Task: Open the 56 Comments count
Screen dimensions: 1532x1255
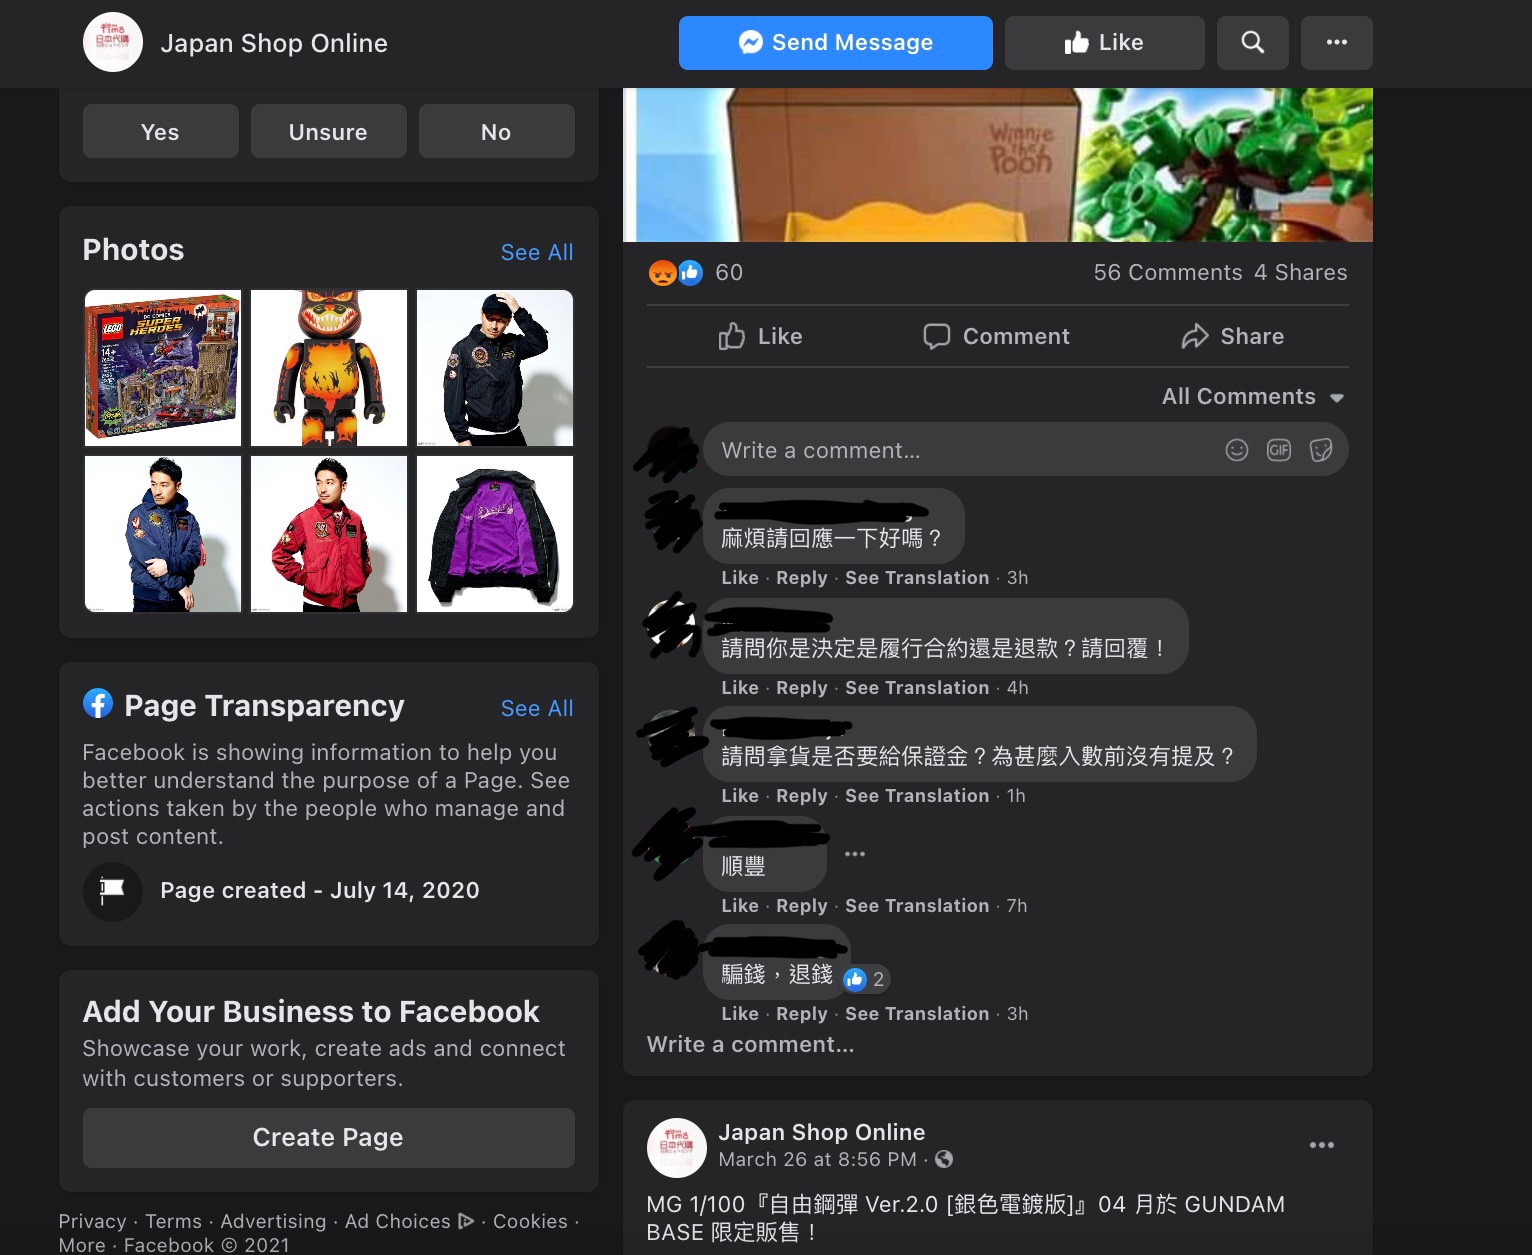Action: pos(1168,272)
